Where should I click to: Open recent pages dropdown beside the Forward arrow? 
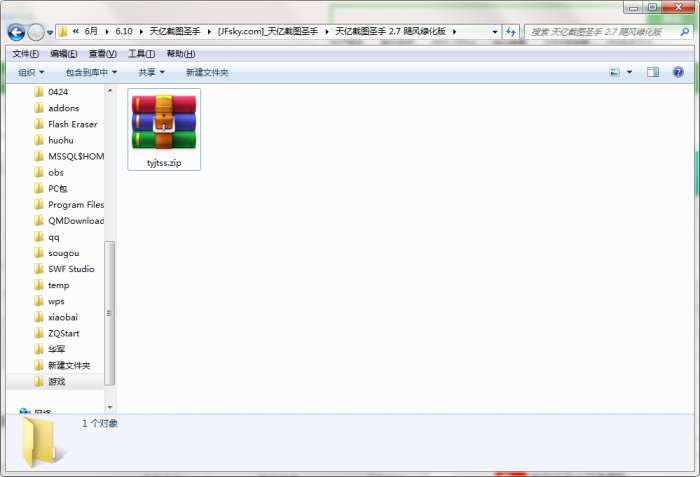(50, 33)
